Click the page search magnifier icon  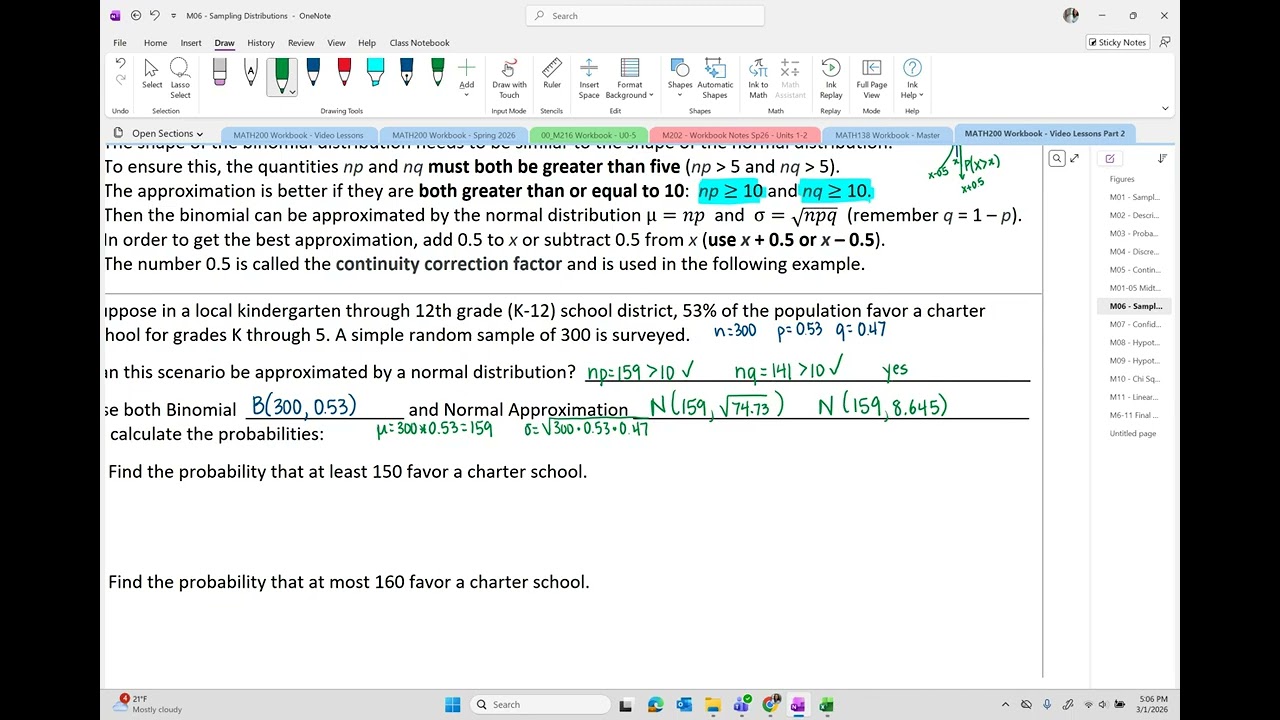click(1056, 158)
